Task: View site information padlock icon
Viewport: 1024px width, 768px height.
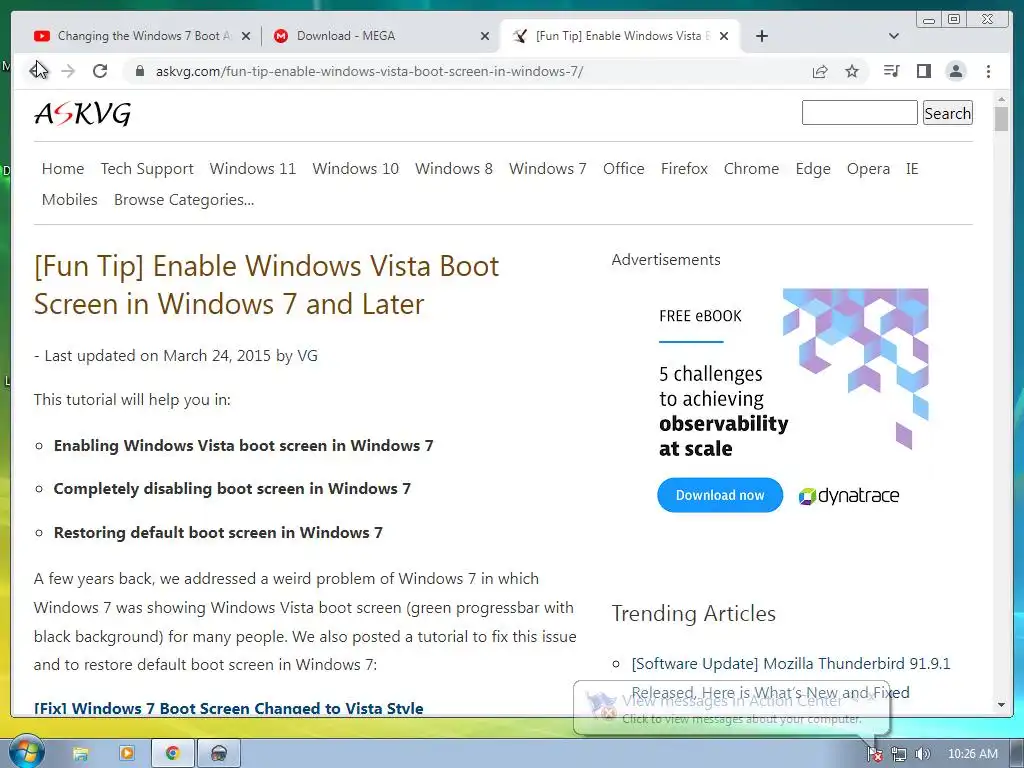Action: point(139,71)
